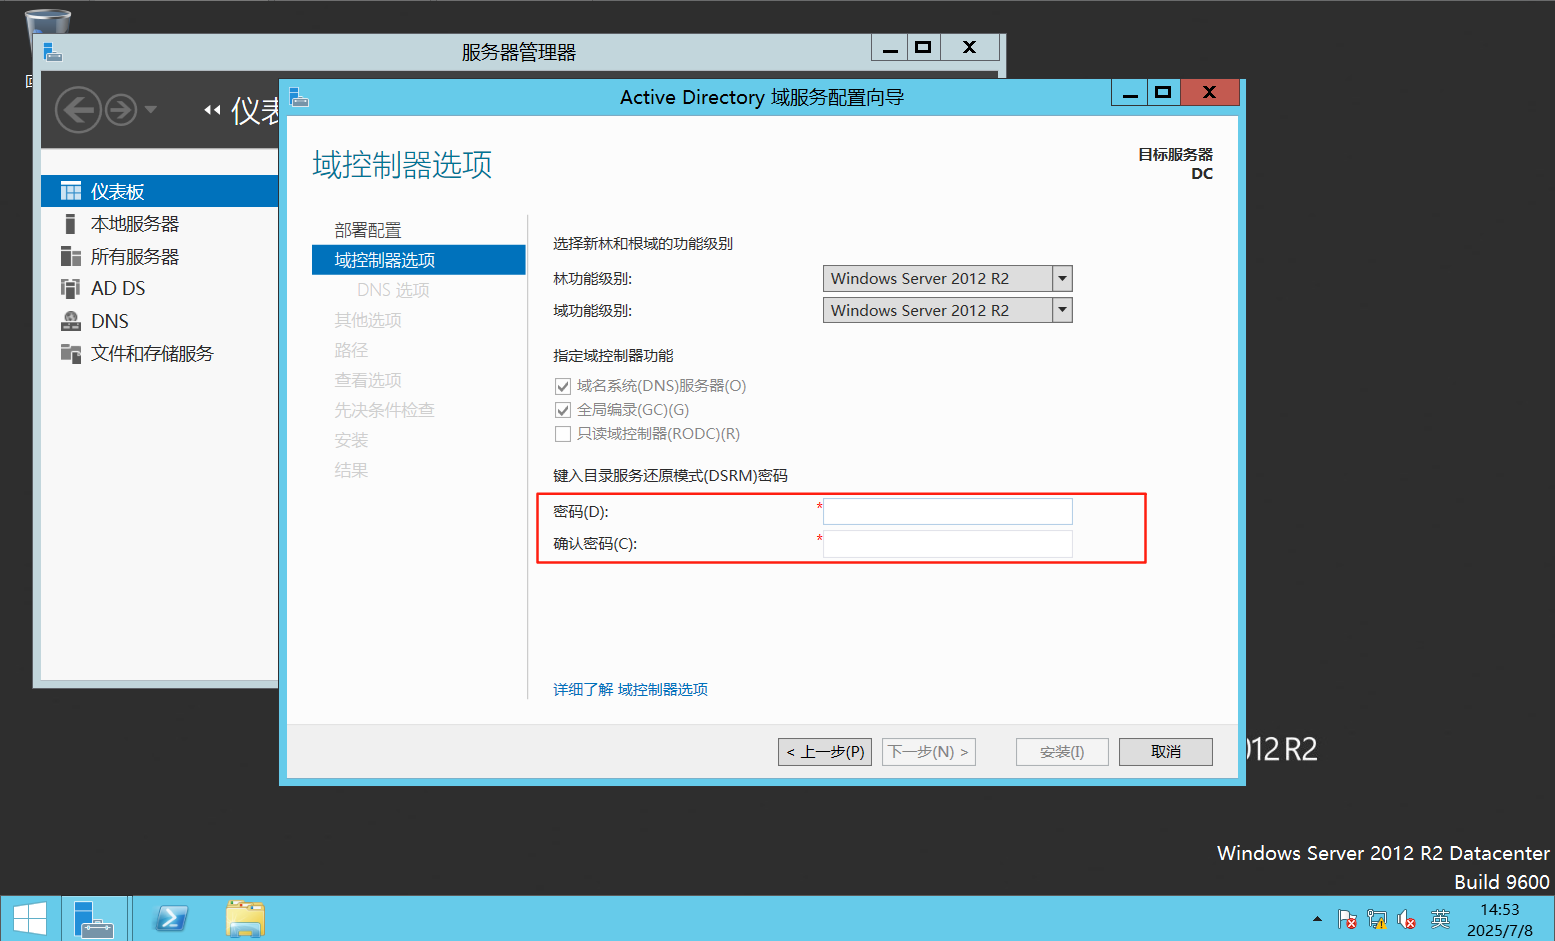1555x941 pixels.
Task: Select 所有服务器 in Server Manager sidebar
Action: pyautogui.click(x=135, y=256)
